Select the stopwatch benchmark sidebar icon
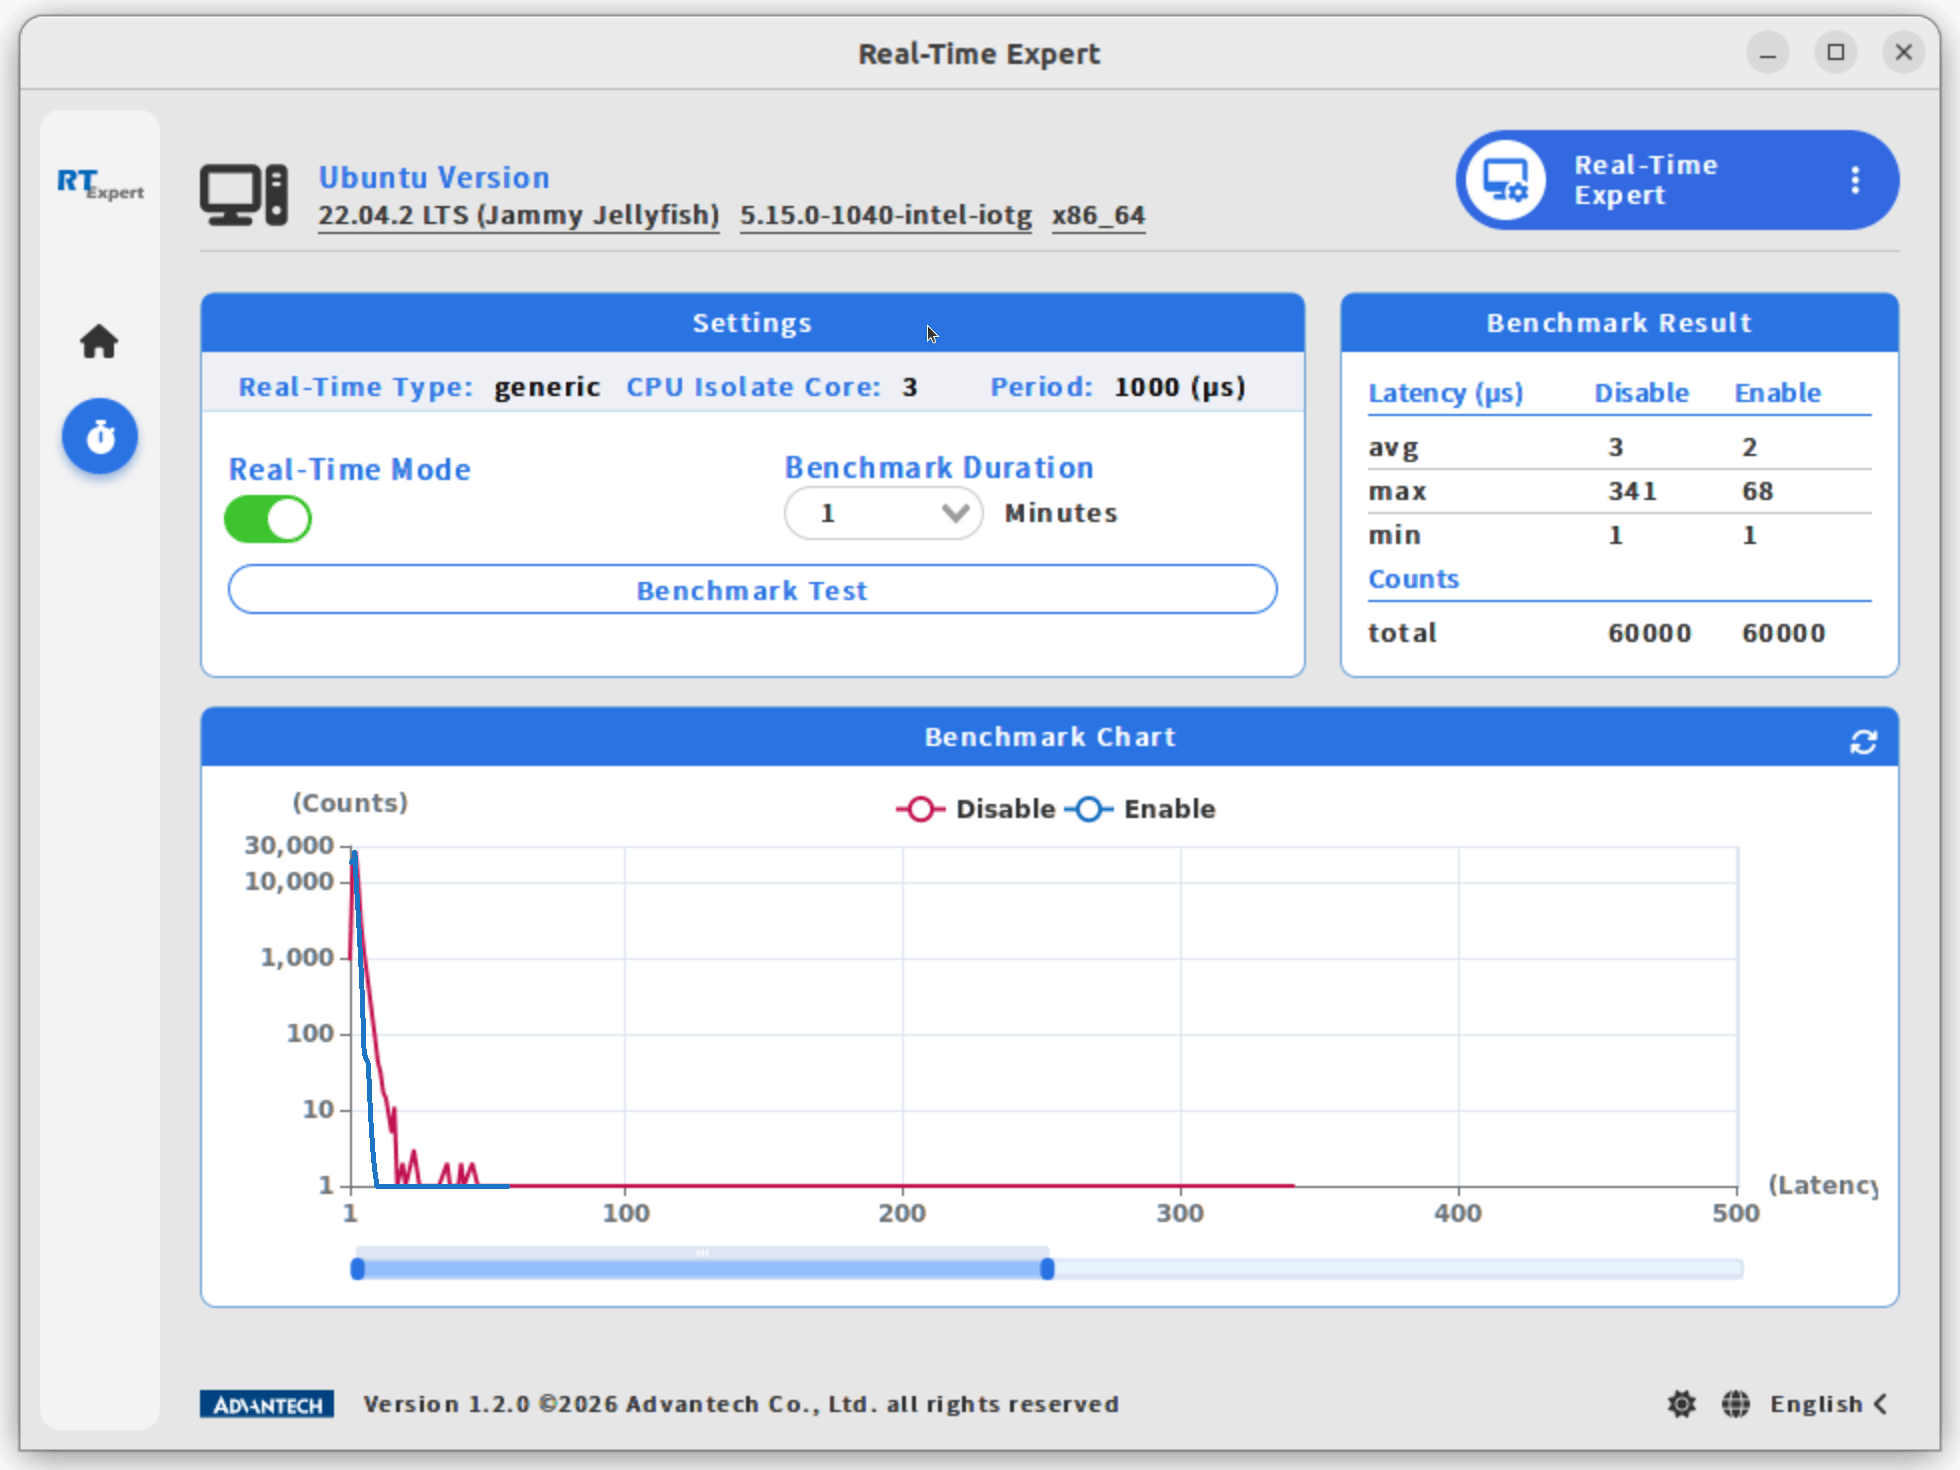Image resolution: width=1960 pixels, height=1470 pixels. pos(100,436)
